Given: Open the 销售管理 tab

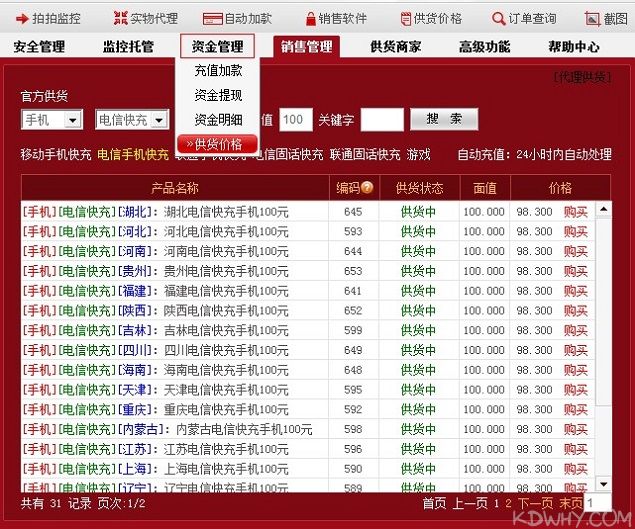Looking at the screenshot, I should (x=306, y=46).
